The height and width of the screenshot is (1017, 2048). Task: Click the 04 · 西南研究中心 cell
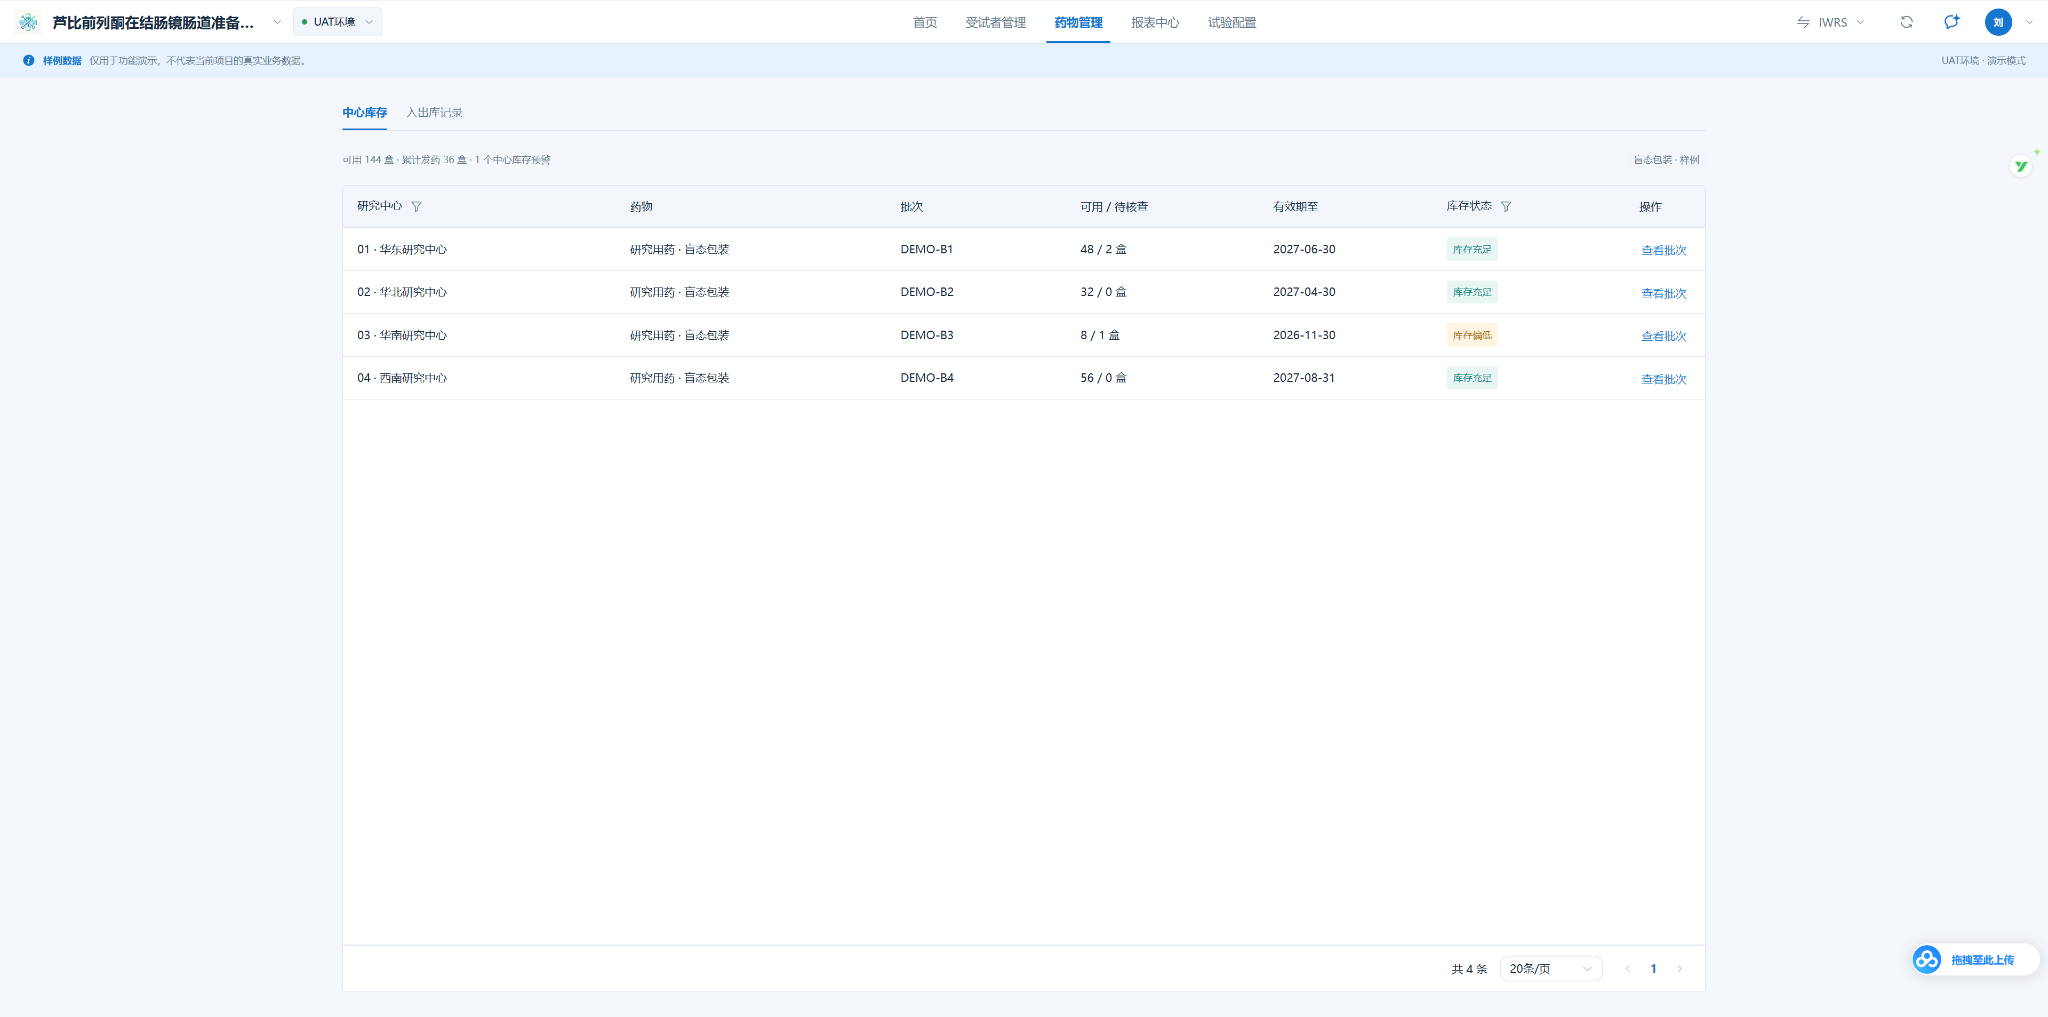(x=402, y=378)
